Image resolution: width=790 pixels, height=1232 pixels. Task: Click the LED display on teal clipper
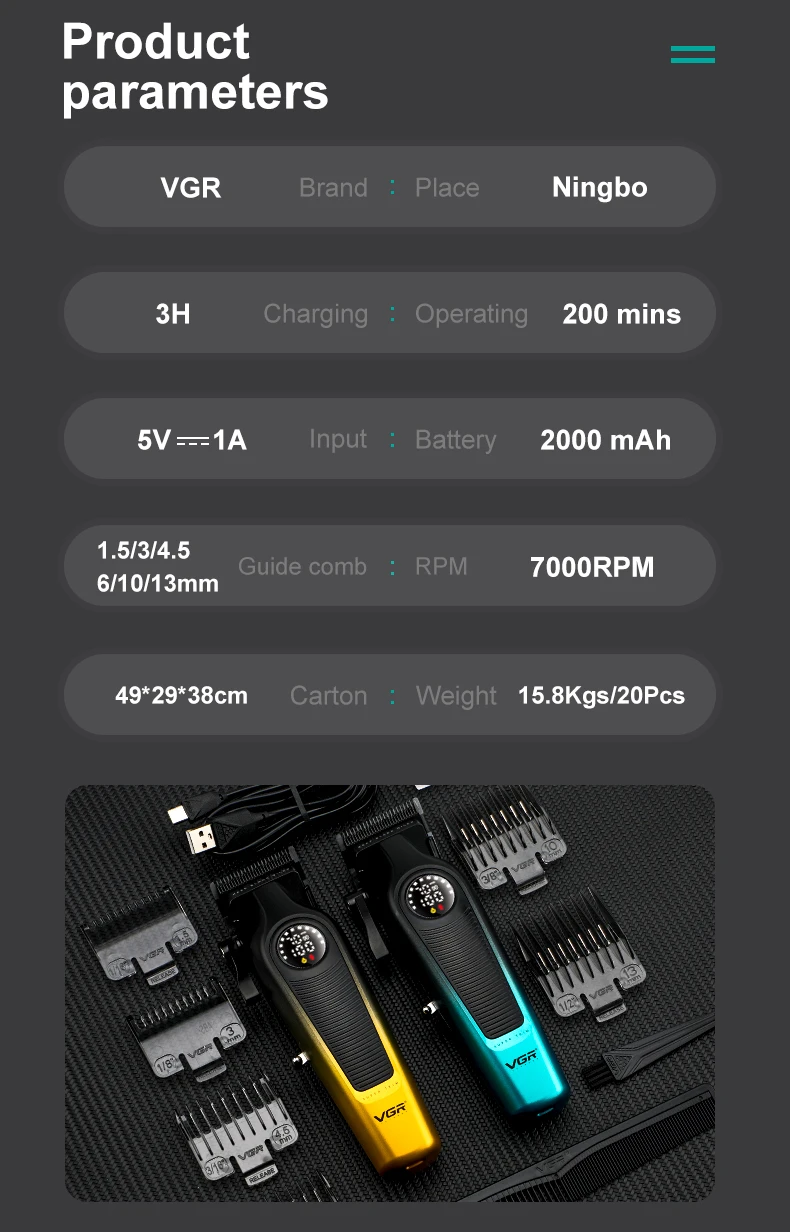point(426,895)
